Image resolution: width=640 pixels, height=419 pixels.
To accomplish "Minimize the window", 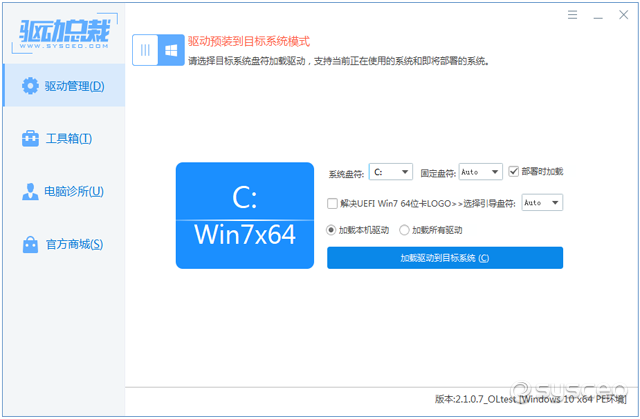I will pyautogui.click(x=598, y=16).
